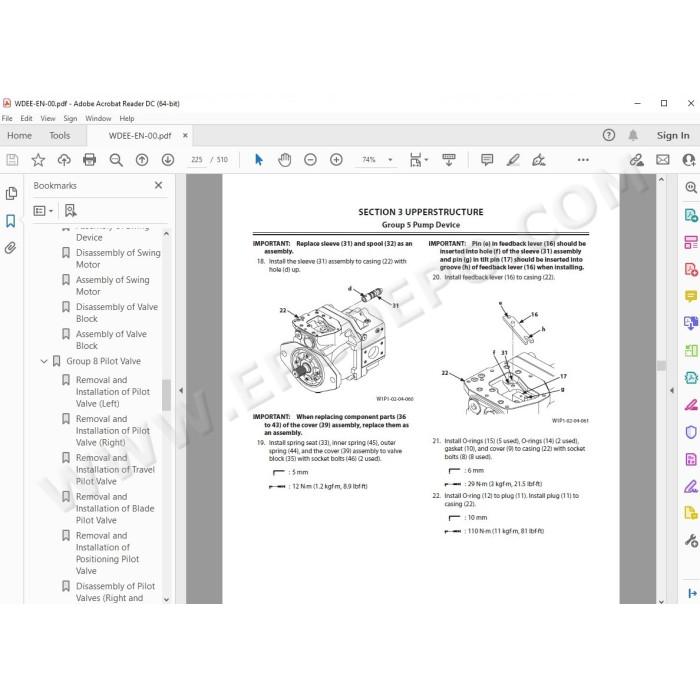The image size is (700, 700).
Task: Open the fit page options
Action: pos(418,160)
